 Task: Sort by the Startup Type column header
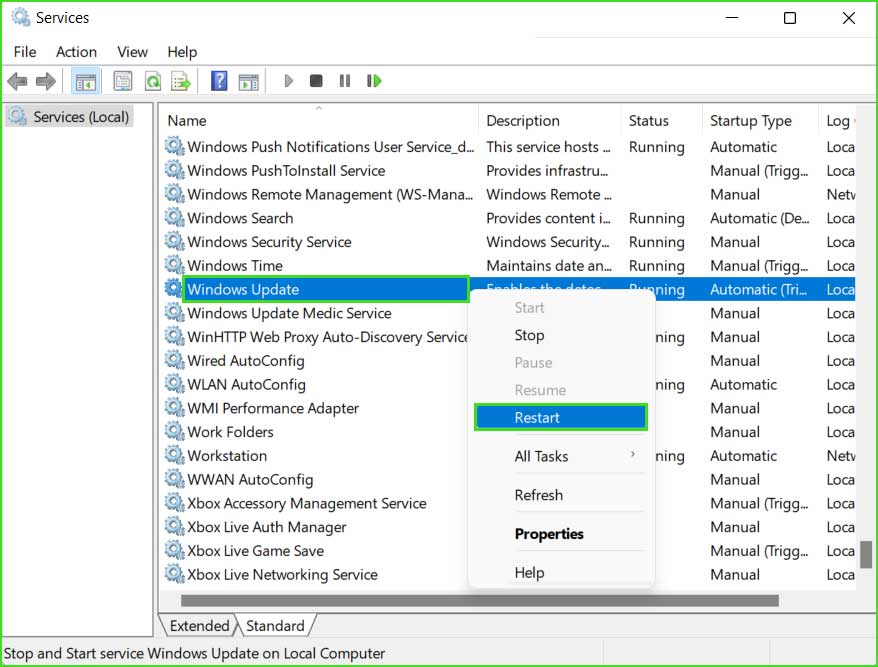[x=760, y=120]
